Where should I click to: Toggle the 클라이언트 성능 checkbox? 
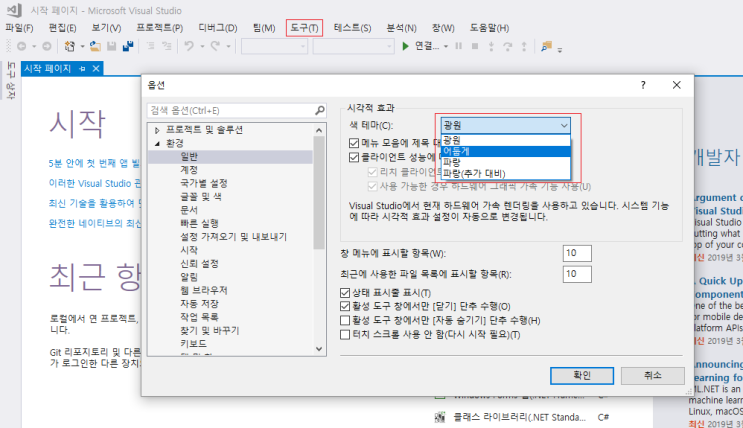pos(354,157)
